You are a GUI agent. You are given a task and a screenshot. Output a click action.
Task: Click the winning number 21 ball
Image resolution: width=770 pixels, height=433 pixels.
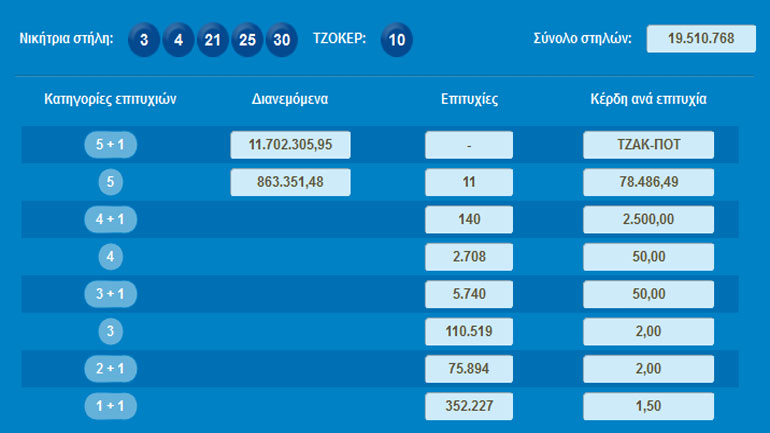coord(213,40)
